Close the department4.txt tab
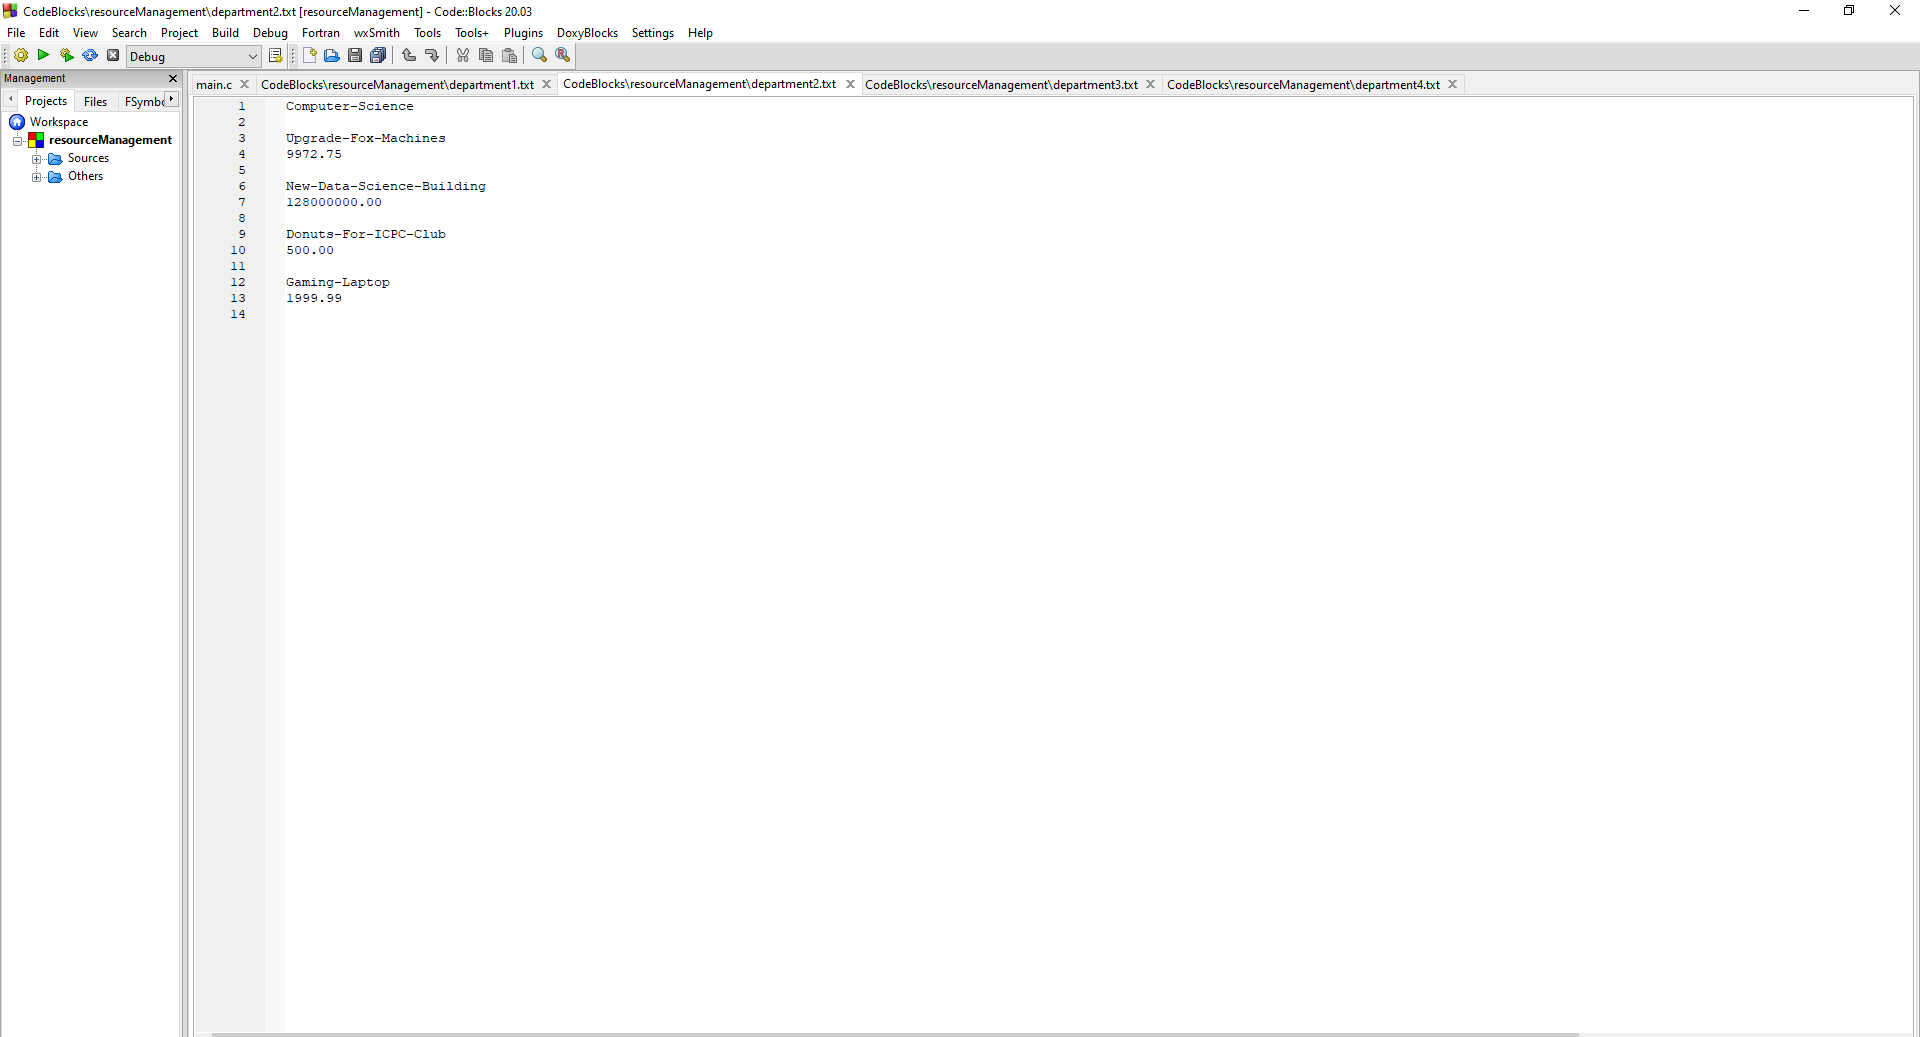Viewport: 1920px width, 1037px height. pyautogui.click(x=1452, y=84)
